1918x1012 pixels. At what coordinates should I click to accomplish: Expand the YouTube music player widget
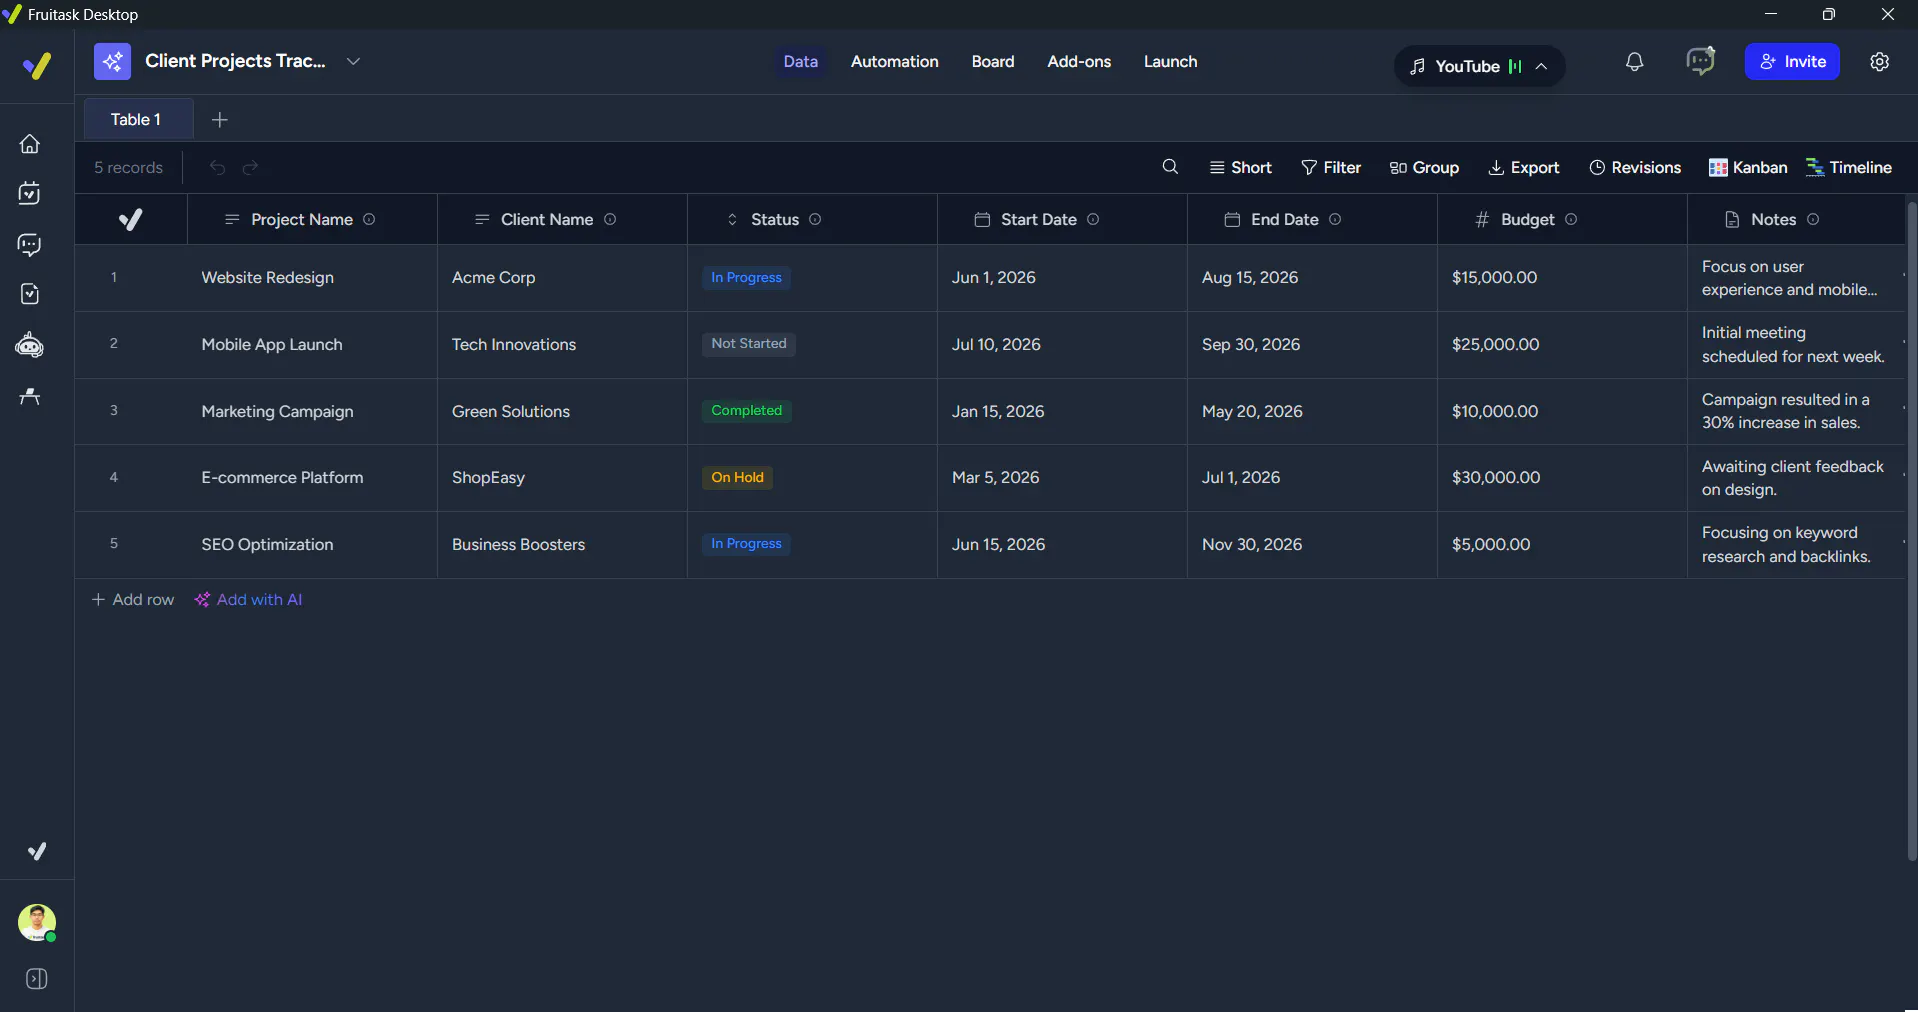click(1479, 66)
